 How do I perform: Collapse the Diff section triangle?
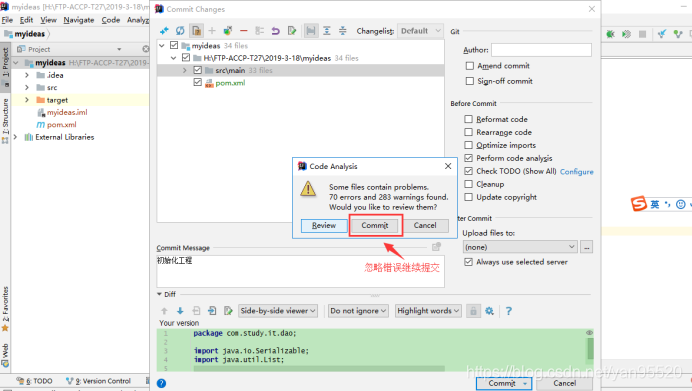159,294
